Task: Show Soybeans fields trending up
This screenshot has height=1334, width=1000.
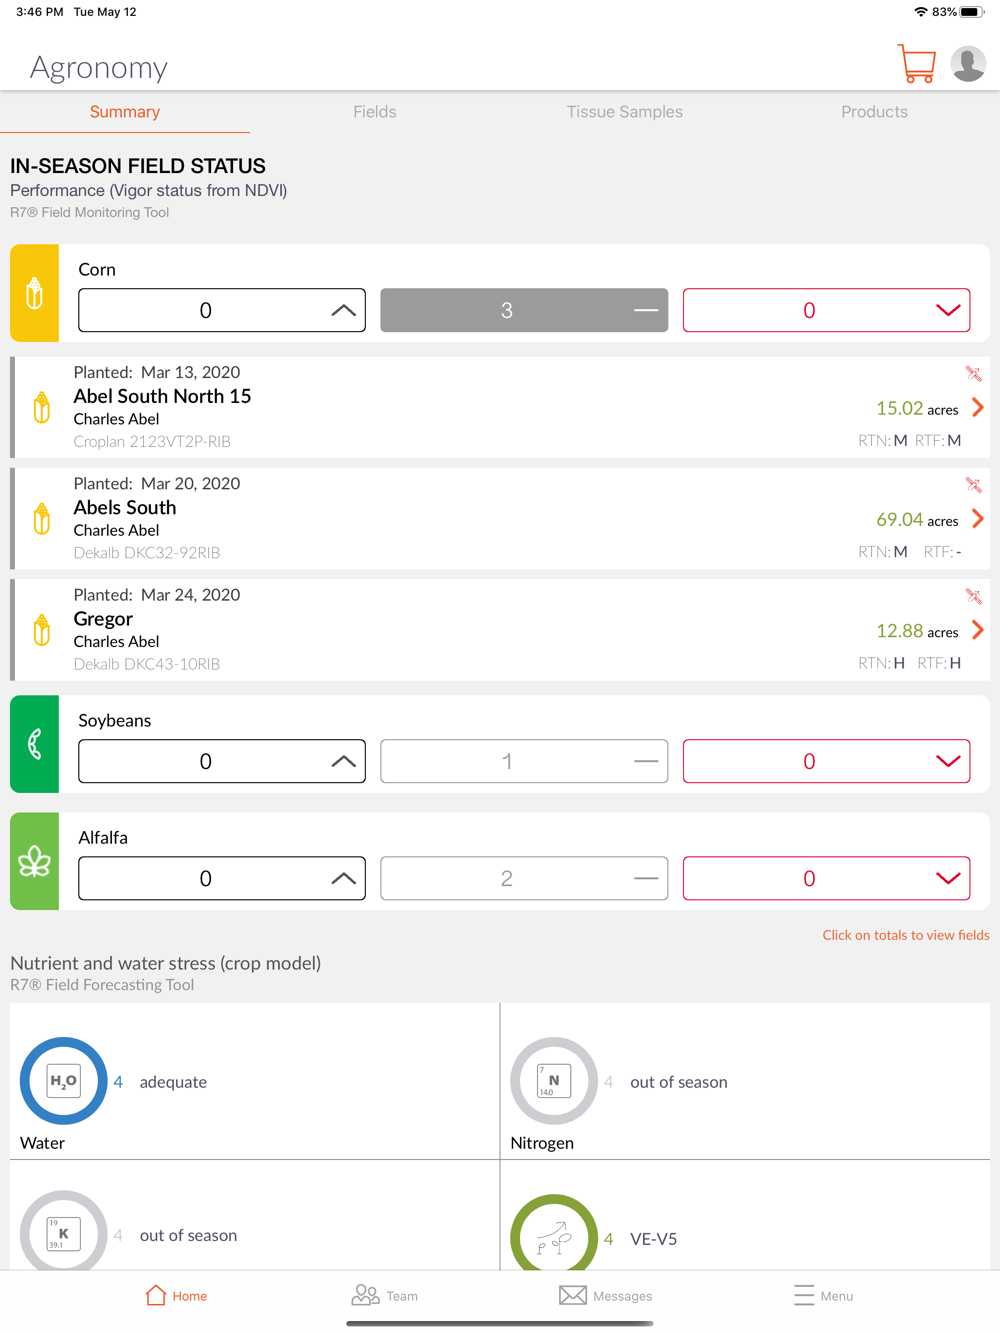Action: (x=222, y=761)
